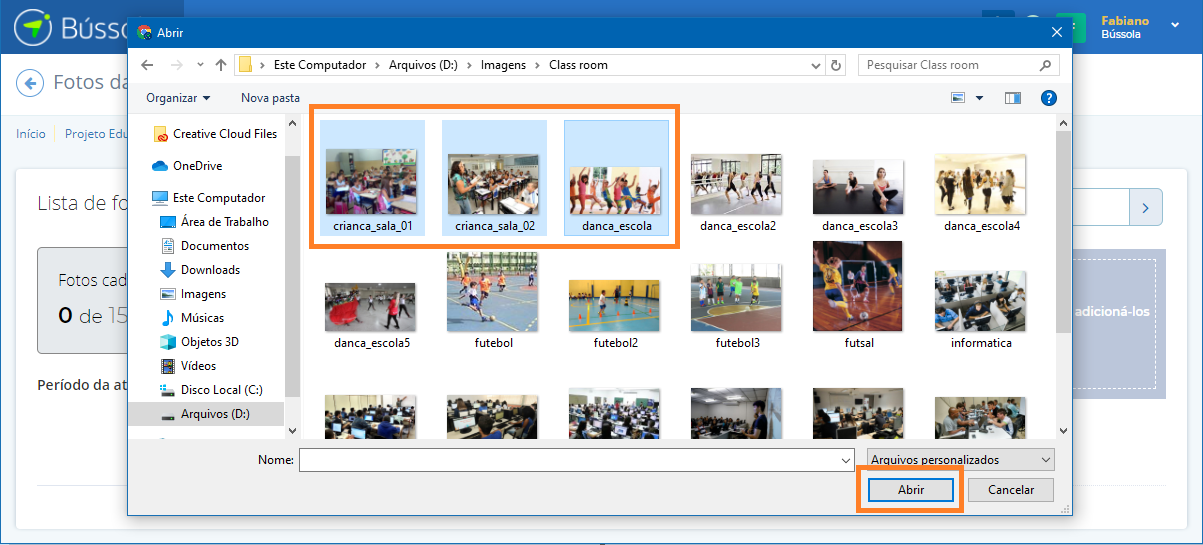Open Objetos 3D in the sidebar
This screenshot has width=1203, height=545.
[199, 342]
